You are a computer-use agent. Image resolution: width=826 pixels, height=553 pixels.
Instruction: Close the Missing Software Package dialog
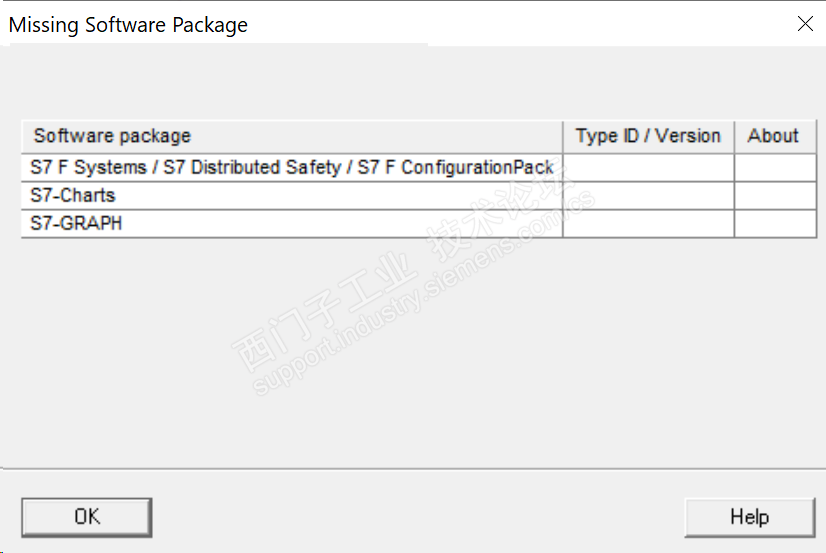click(x=805, y=24)
